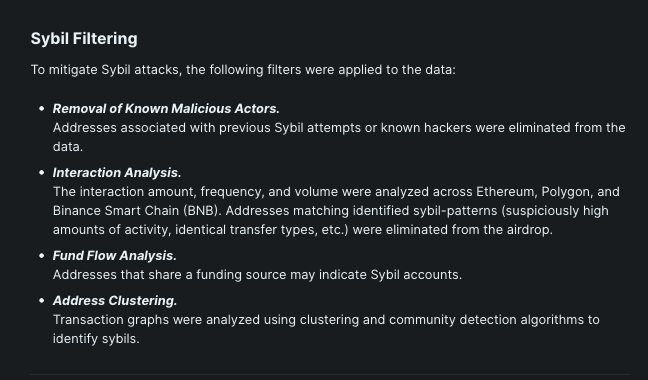Click the bullet before Address Clustering

(41, 301)
